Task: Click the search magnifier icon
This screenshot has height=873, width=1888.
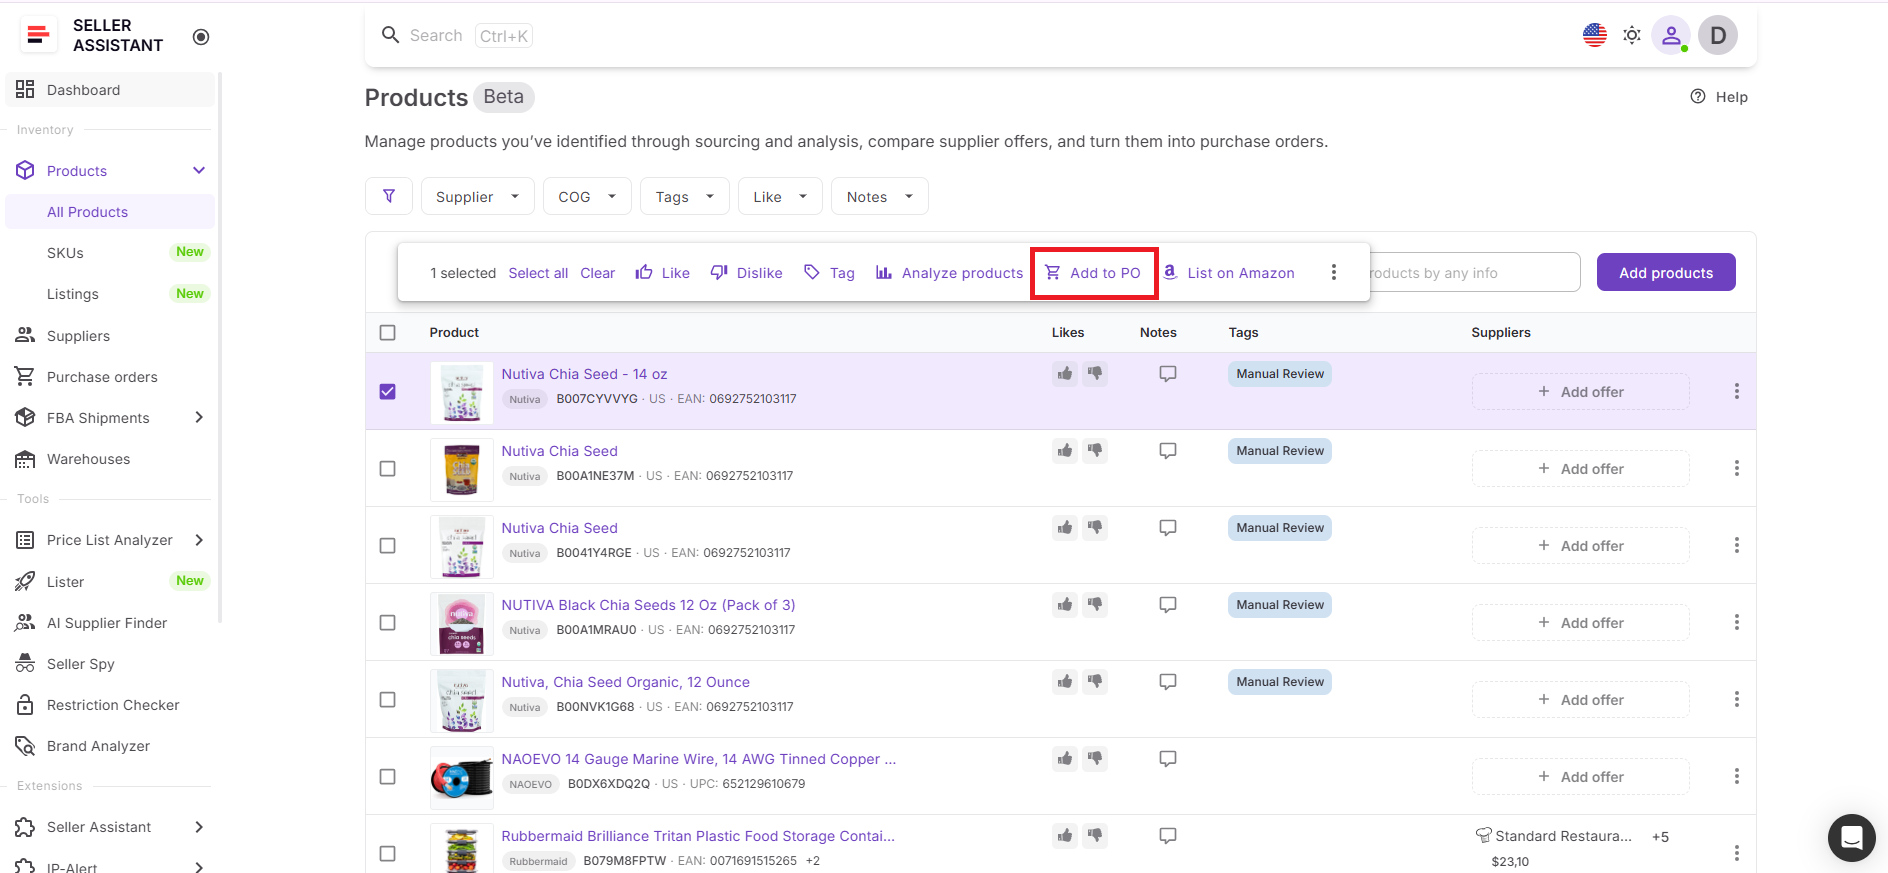Action: (390, 35)
